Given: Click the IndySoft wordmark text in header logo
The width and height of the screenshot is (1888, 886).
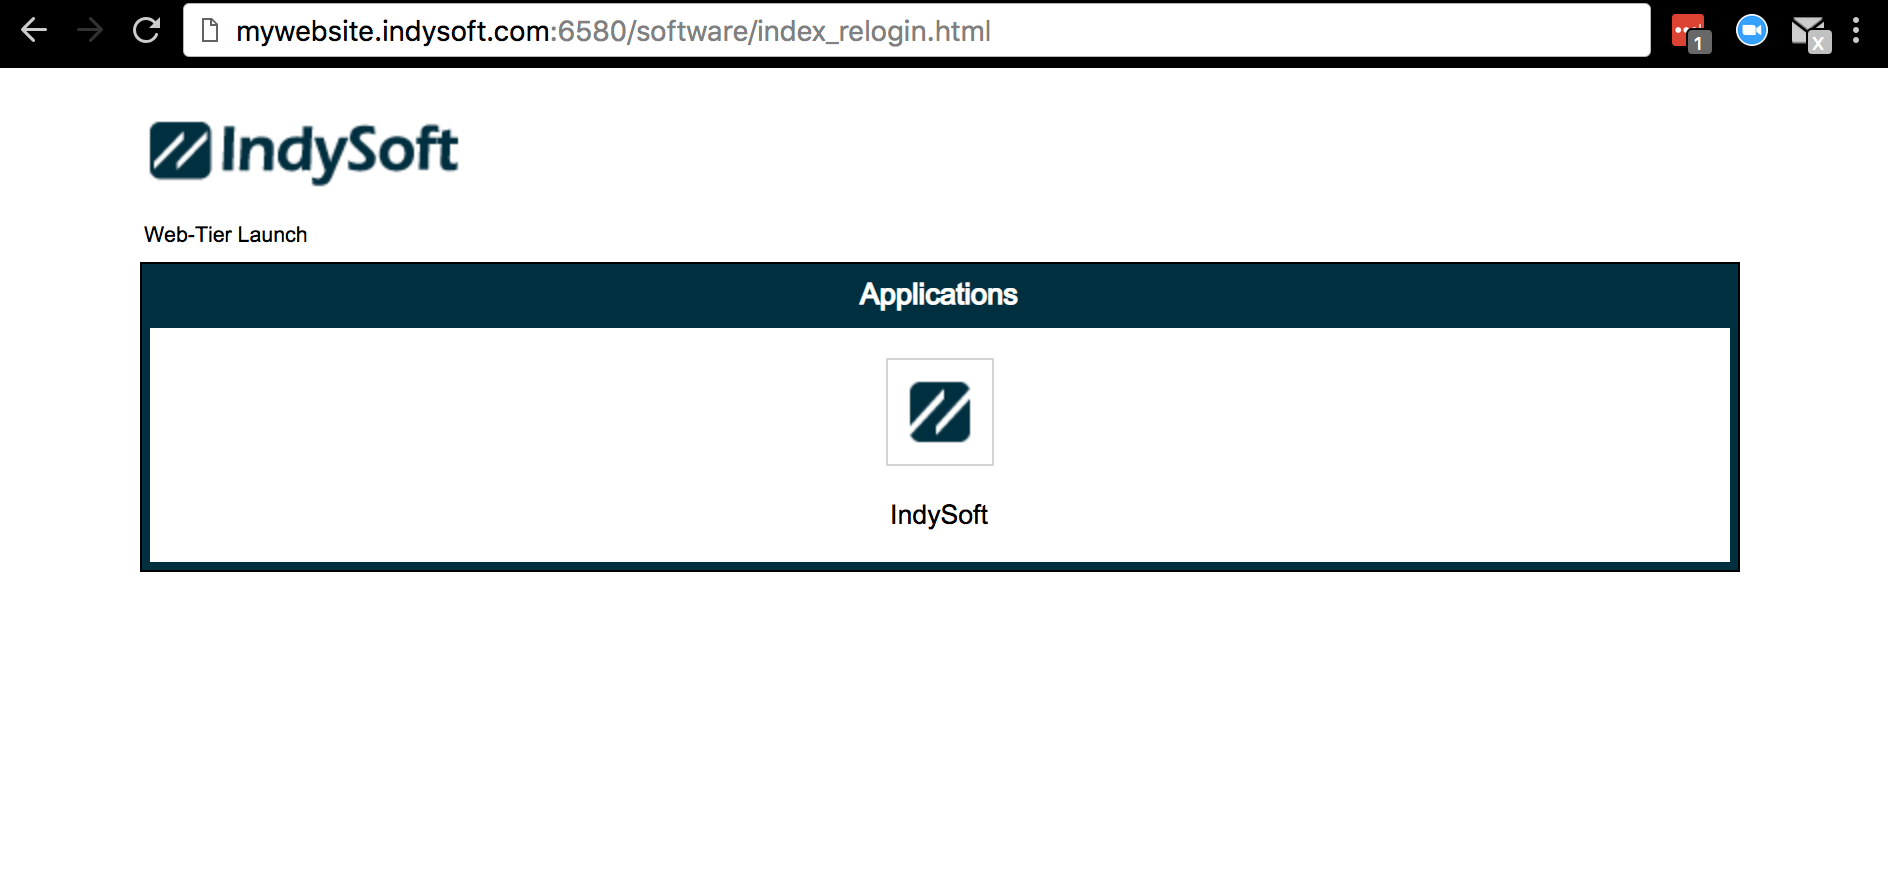Looking at the screenshot, I should pos(339,151).
